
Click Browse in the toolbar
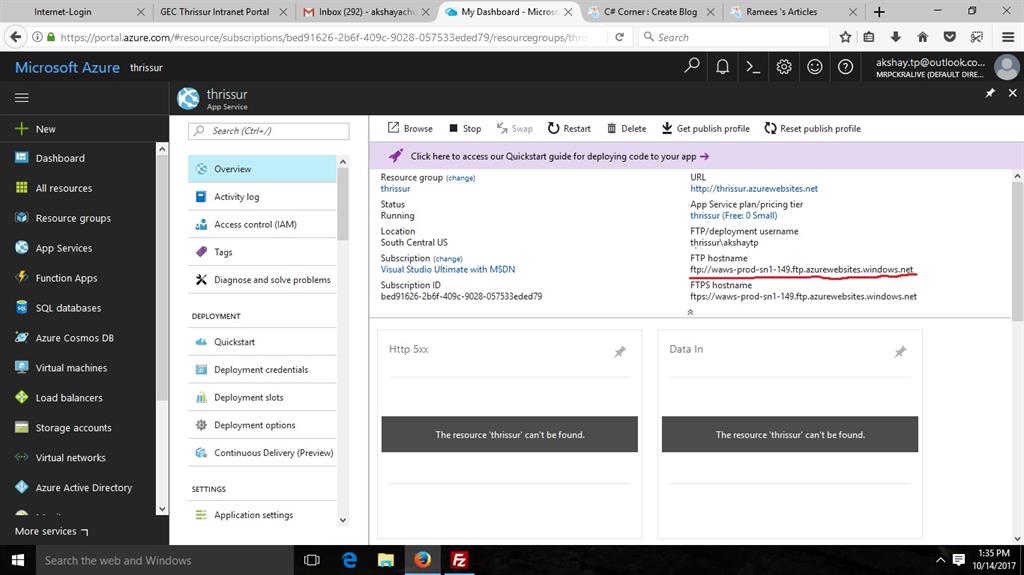(x=410, y=128)
